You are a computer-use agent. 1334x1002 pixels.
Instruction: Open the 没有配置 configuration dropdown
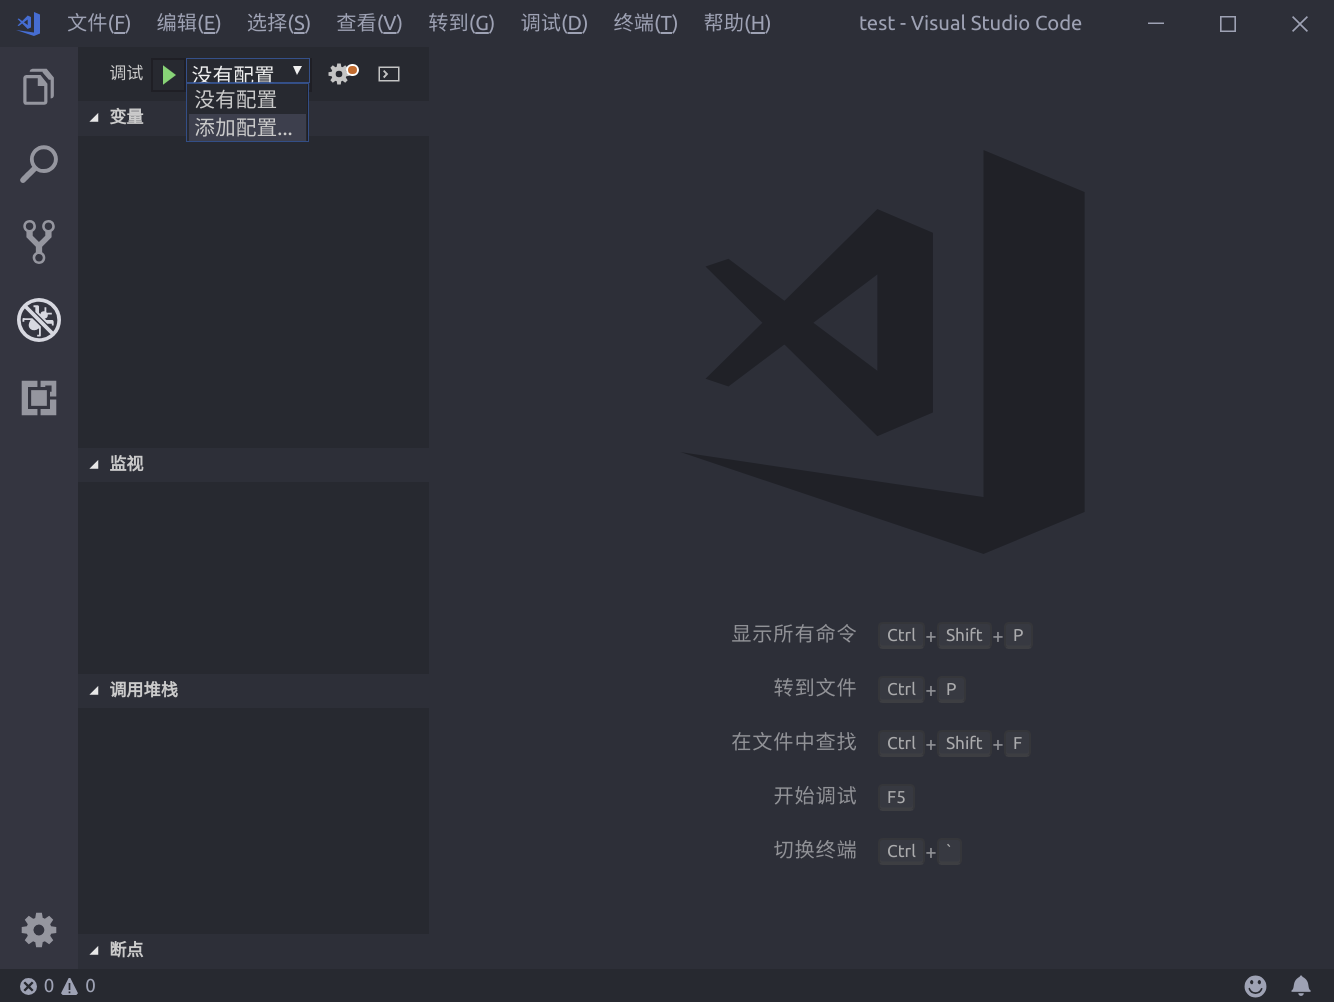coord(248,72)
